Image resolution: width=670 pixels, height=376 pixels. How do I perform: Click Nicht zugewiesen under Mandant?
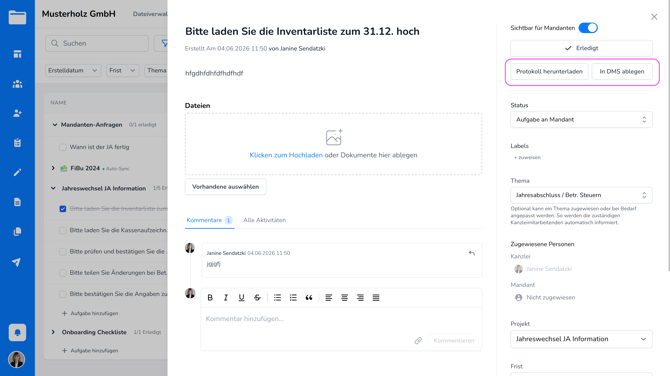pyautogui.click(x=545, y=297)
